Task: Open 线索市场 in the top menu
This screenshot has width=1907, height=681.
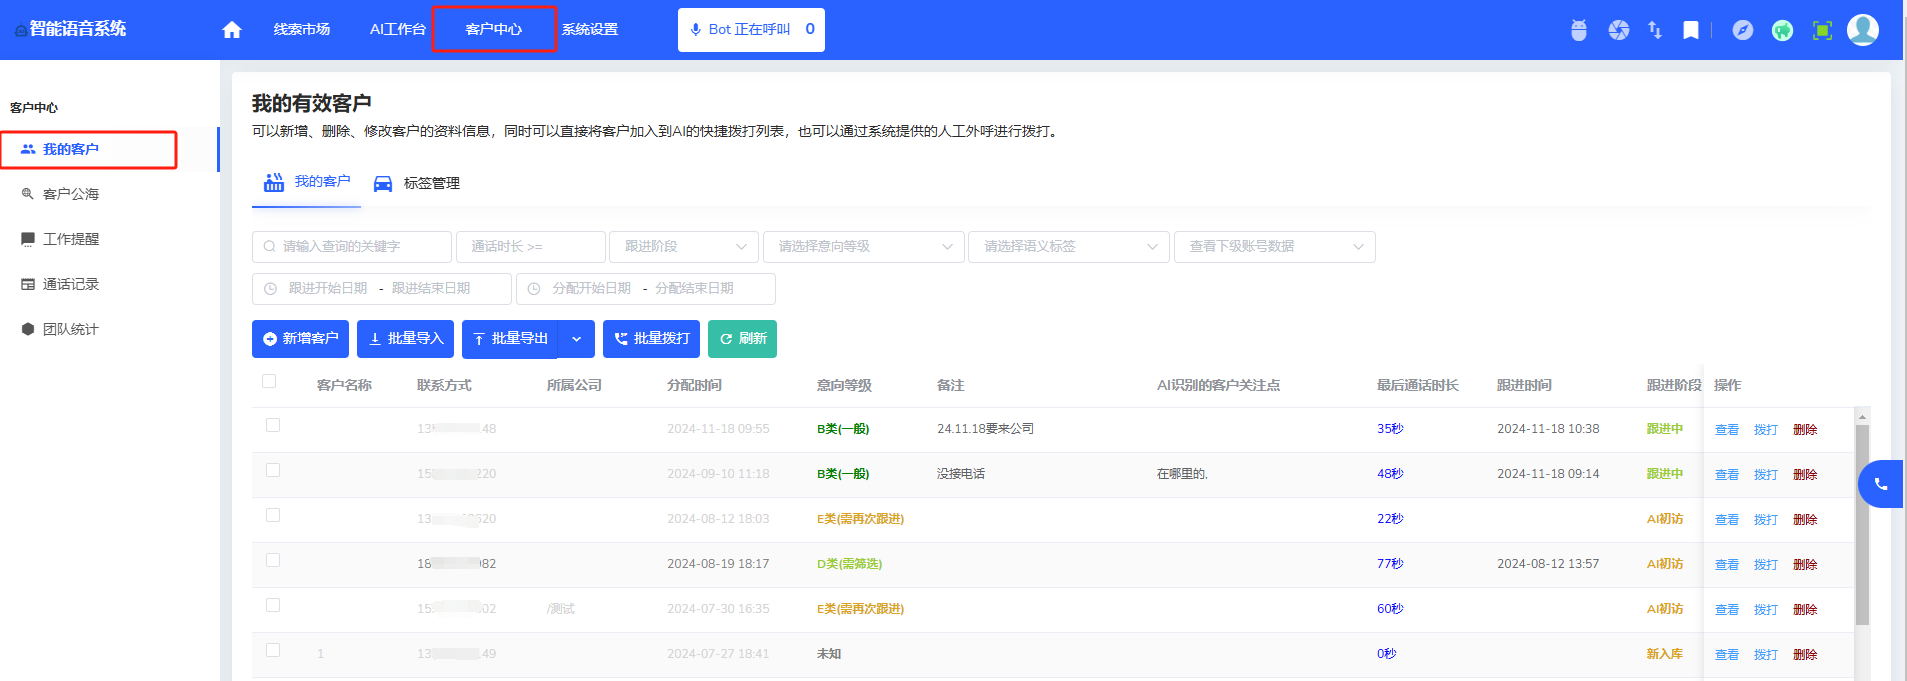Action: [302, 30]
